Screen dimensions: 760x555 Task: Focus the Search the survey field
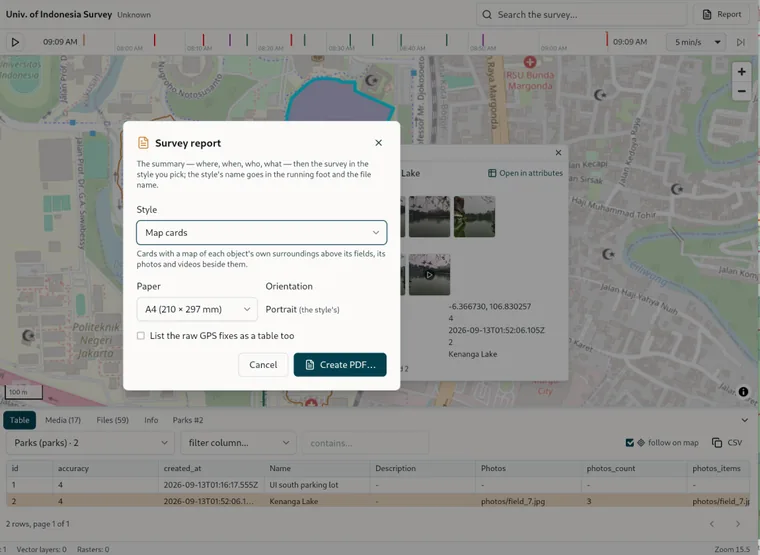point(582,15)
